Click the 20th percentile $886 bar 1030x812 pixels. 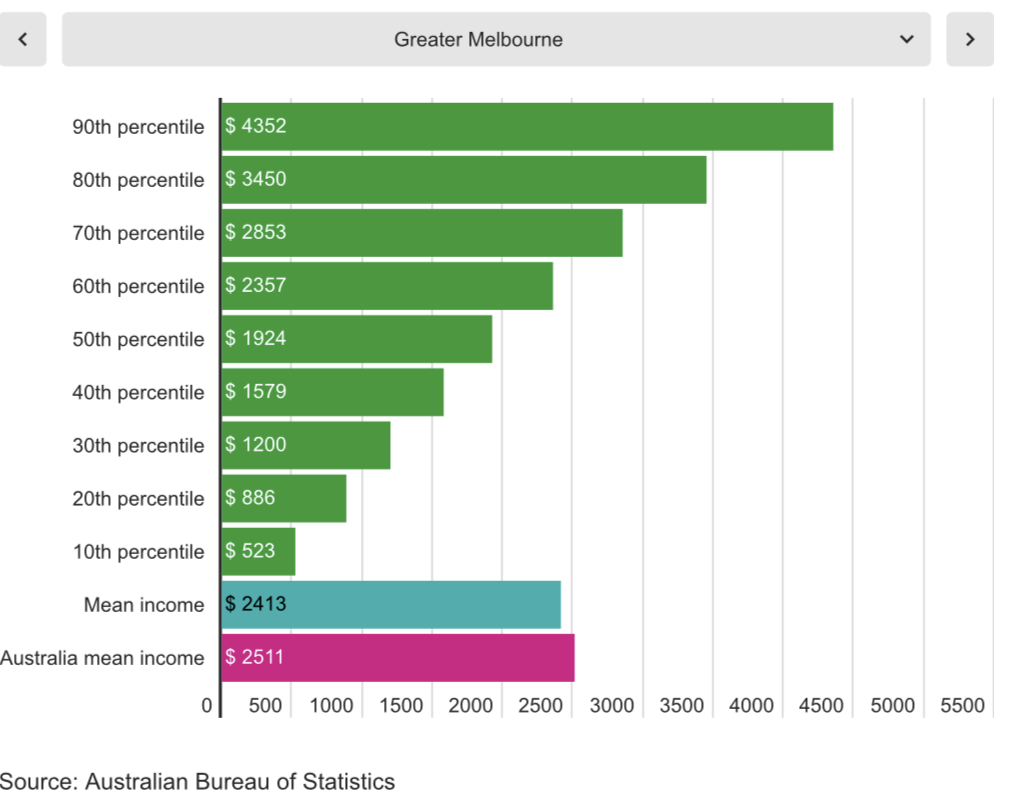click(x=284, y=498)
